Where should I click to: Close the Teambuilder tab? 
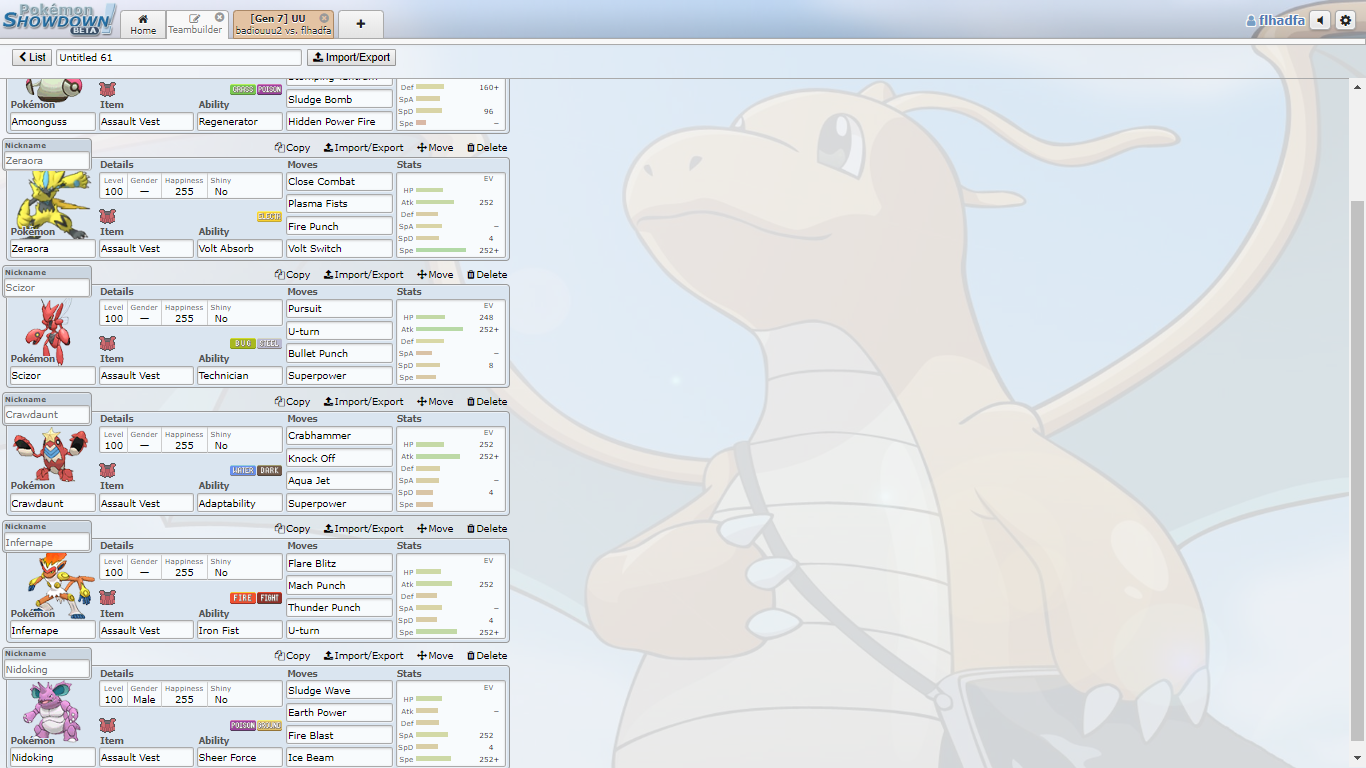point(219,17)
